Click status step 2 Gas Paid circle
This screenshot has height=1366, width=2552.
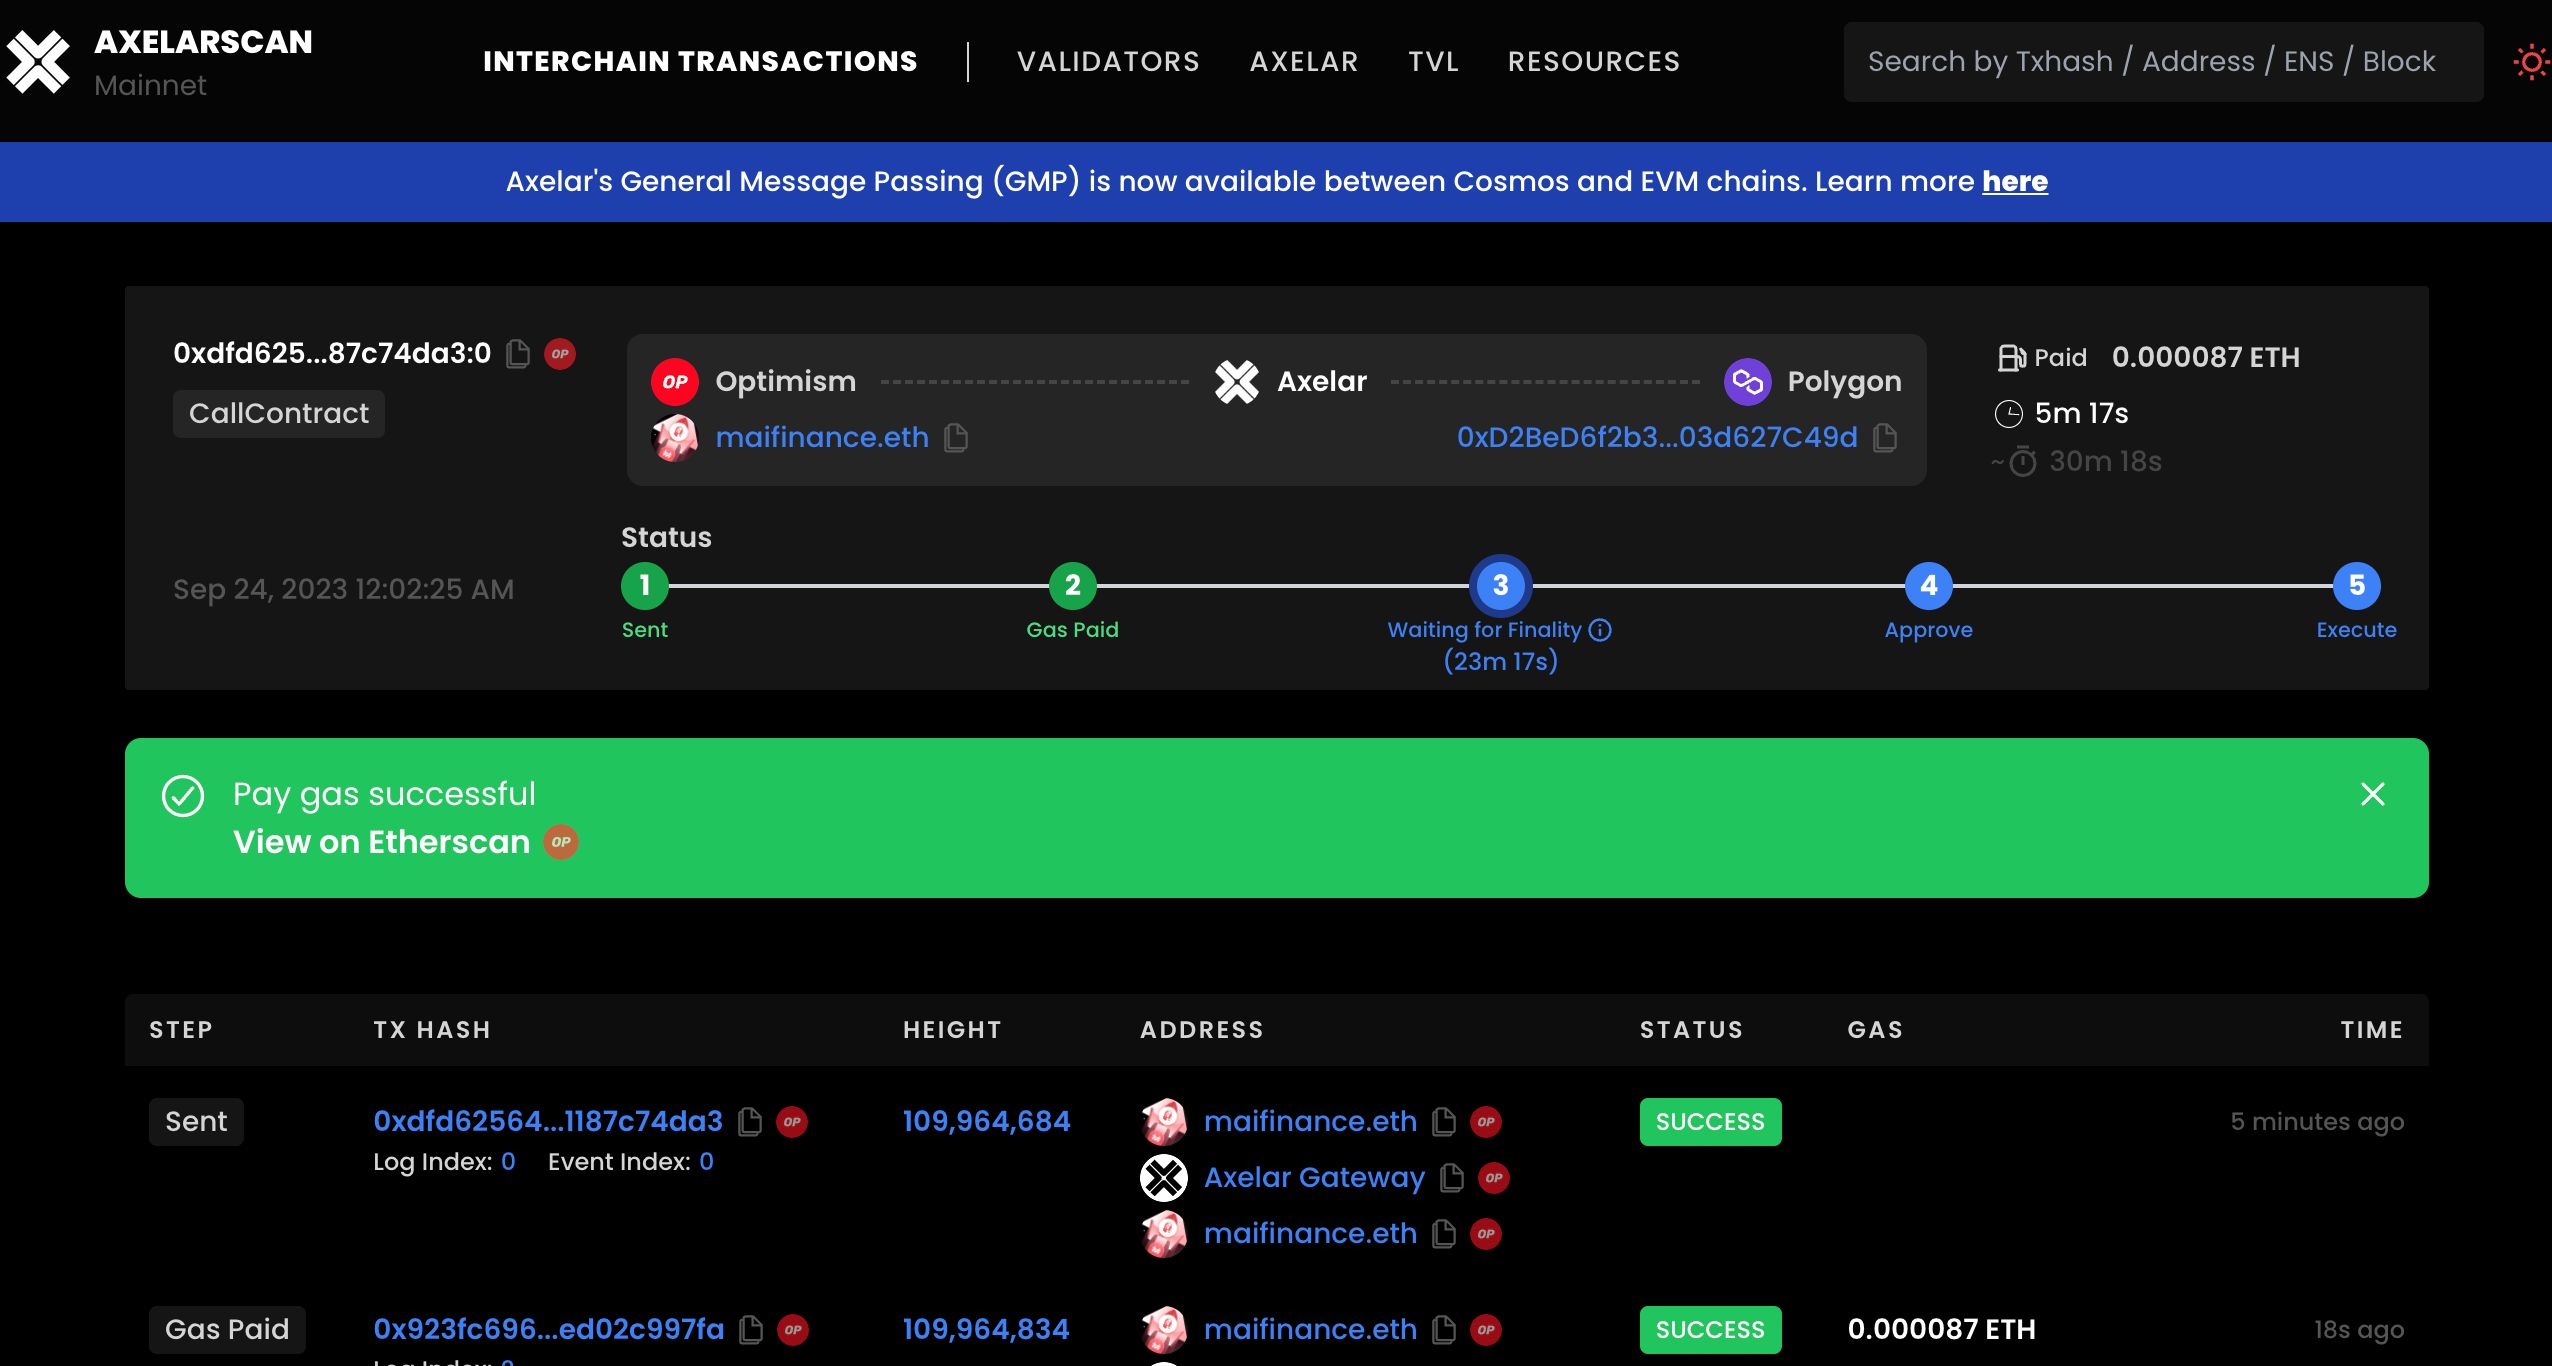pos(1073,586)
